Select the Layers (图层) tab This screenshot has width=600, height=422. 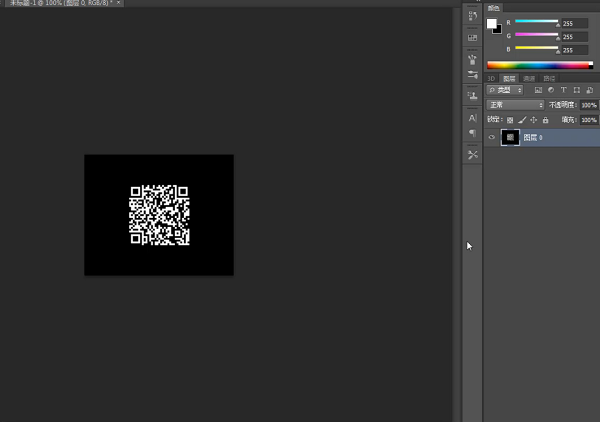point(509,78)
